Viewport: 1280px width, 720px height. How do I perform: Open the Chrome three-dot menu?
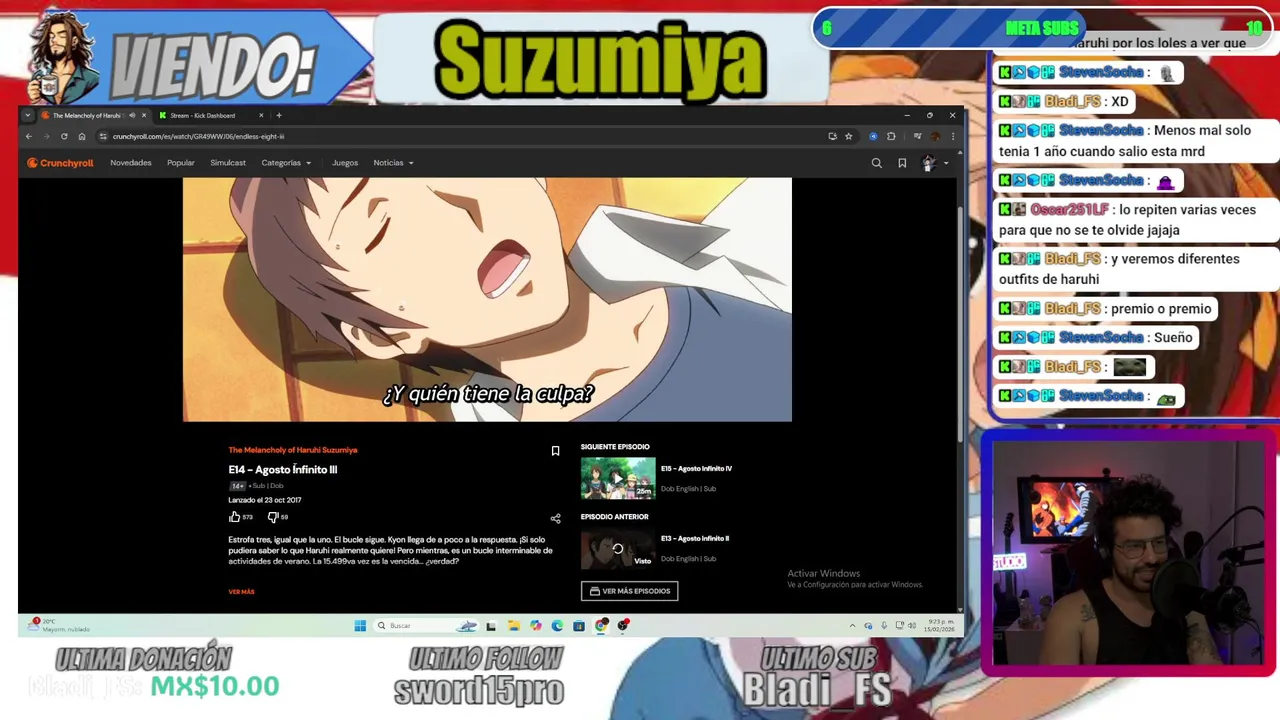pyautogui.click(x=952, y=136)
